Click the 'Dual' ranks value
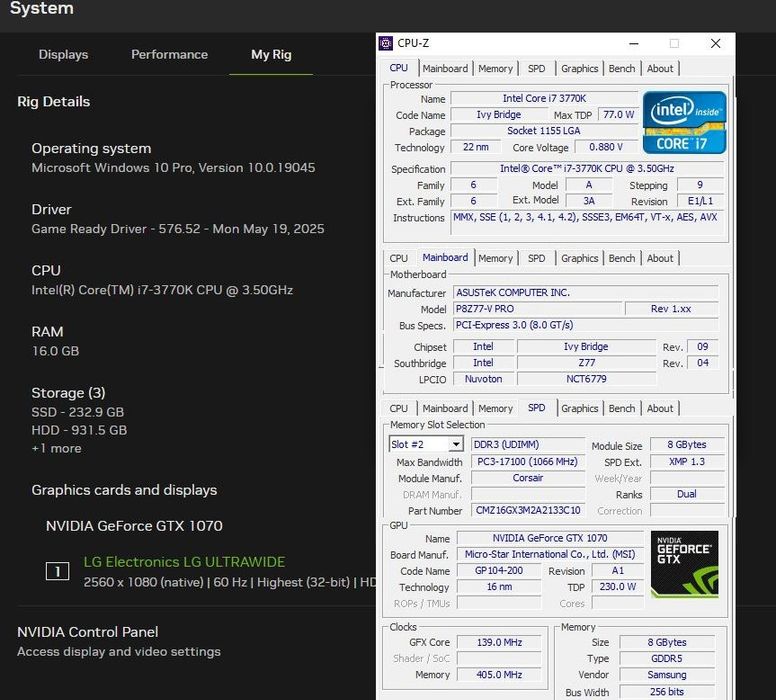776x700 pixels. coord(686,494)
